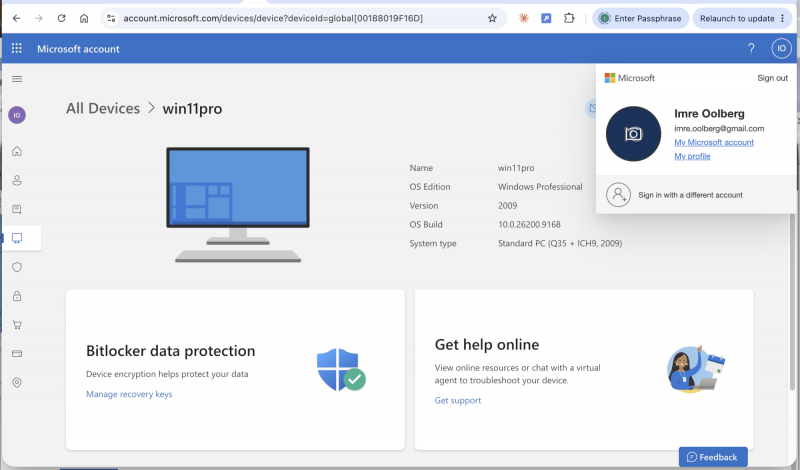Click the Get help online heading
The width and height of the screenshot is (800, 470).
(487, 344)
